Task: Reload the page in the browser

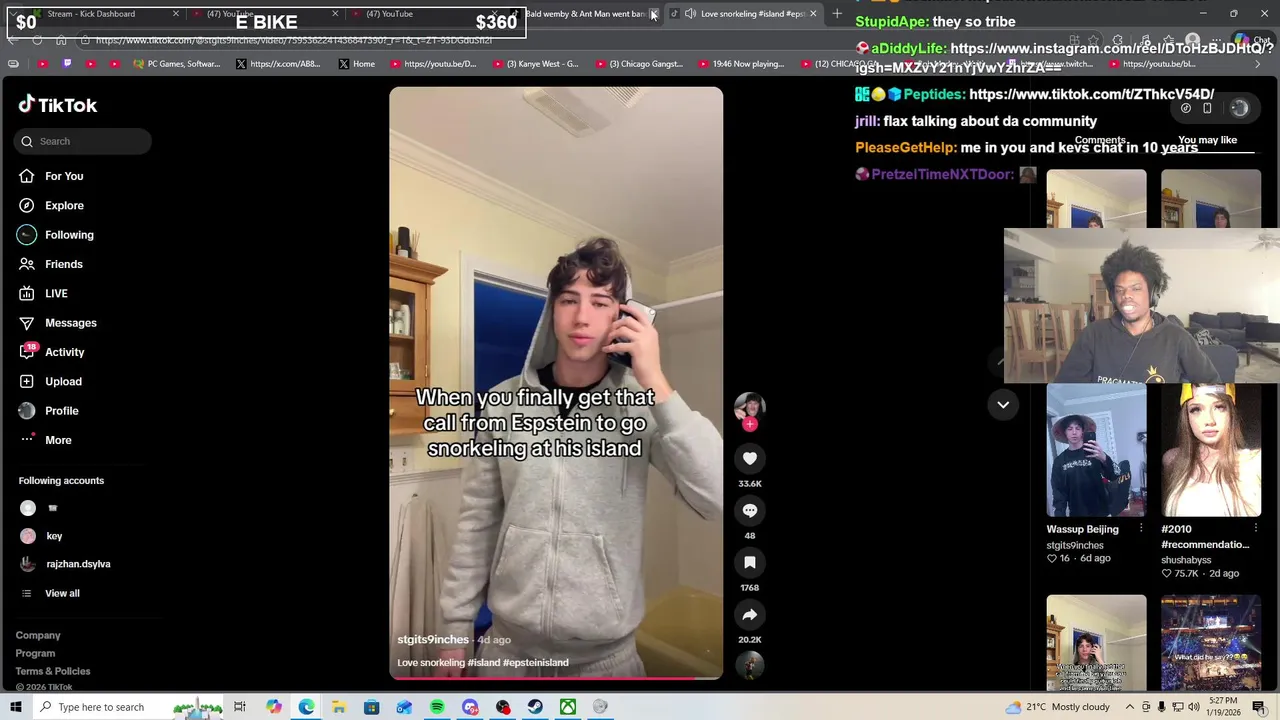Action: pyautogui.click(x=37, y=40)
